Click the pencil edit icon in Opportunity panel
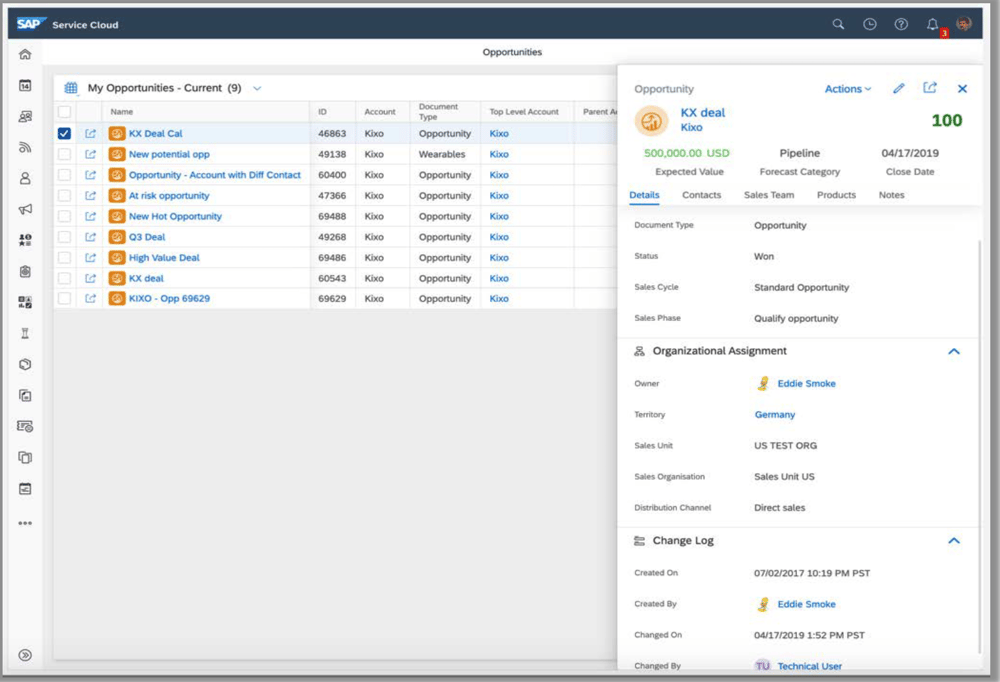This screenshot has height=682, width=1000. 899,89
